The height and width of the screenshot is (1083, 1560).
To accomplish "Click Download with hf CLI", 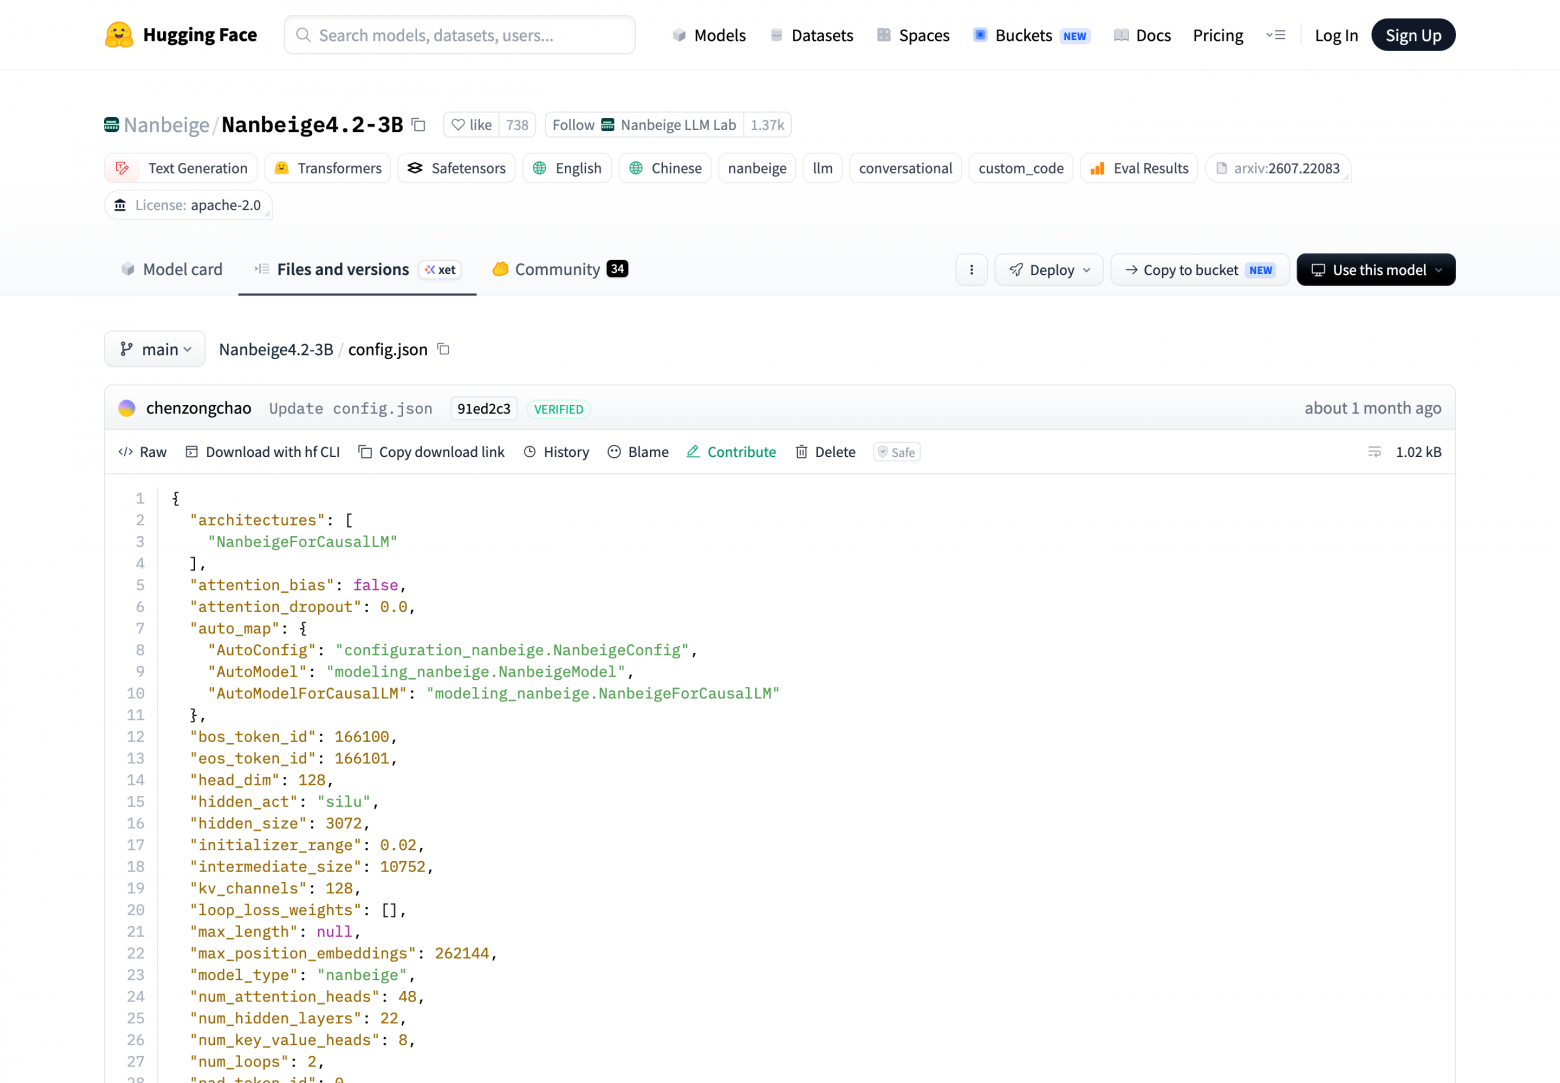I will [x=263, y=452].
